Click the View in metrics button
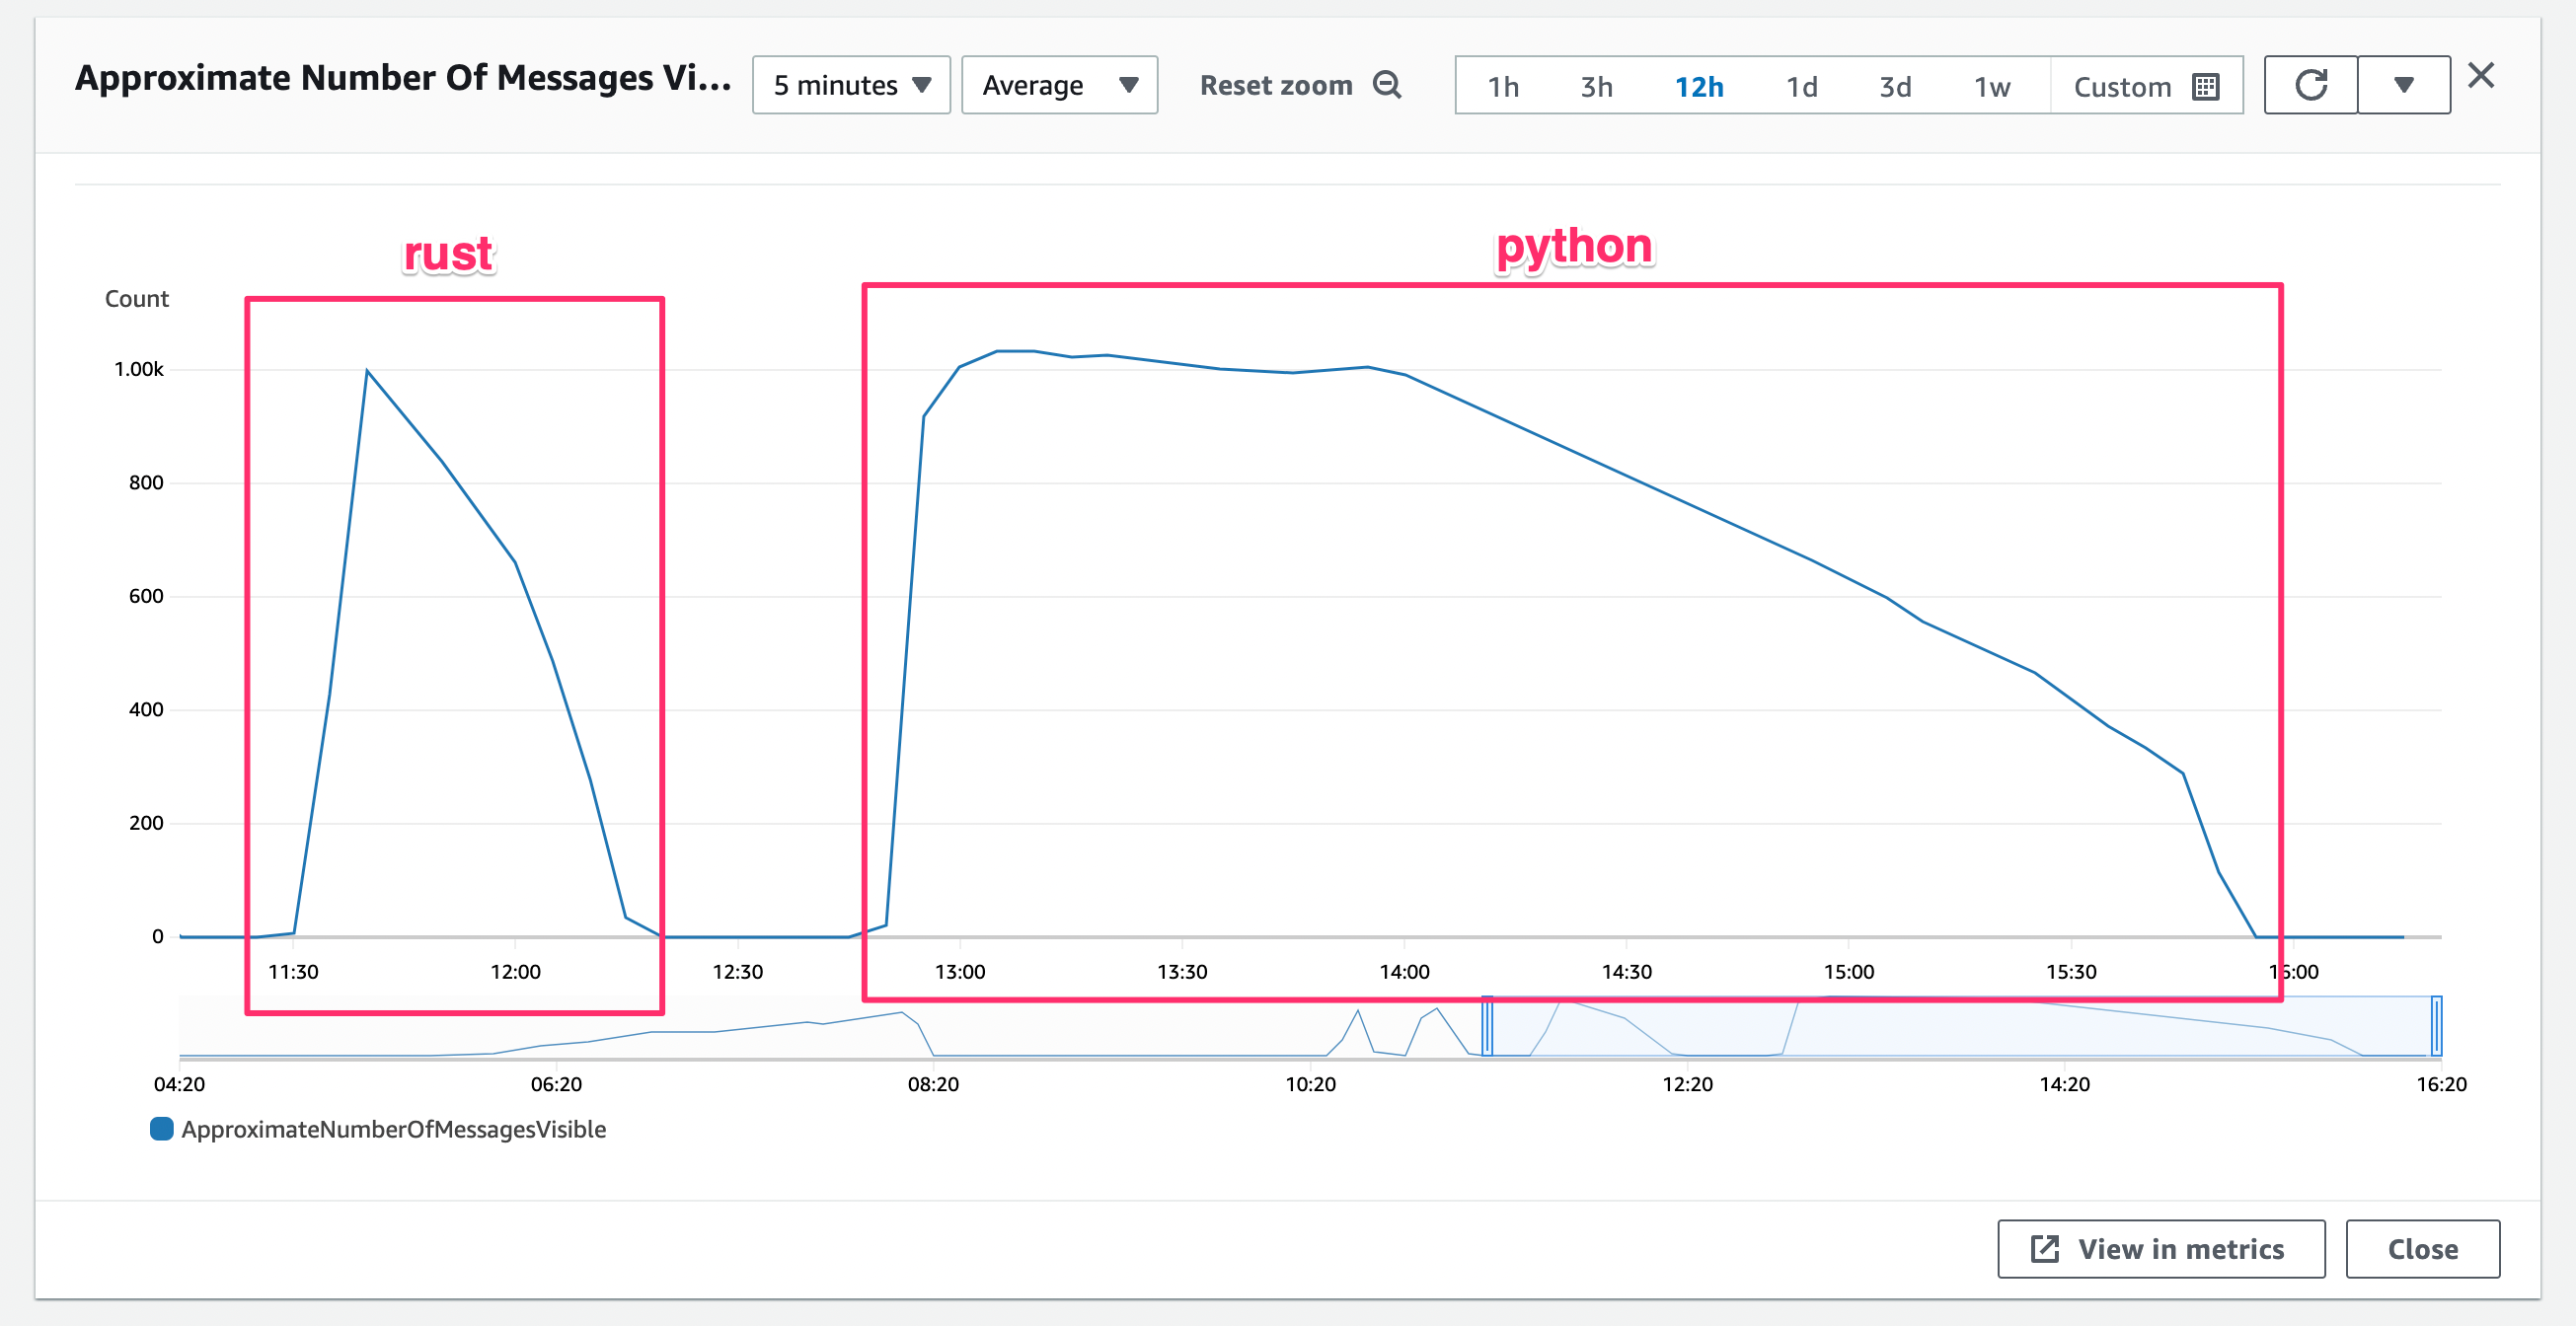 pos(2161,1248)
